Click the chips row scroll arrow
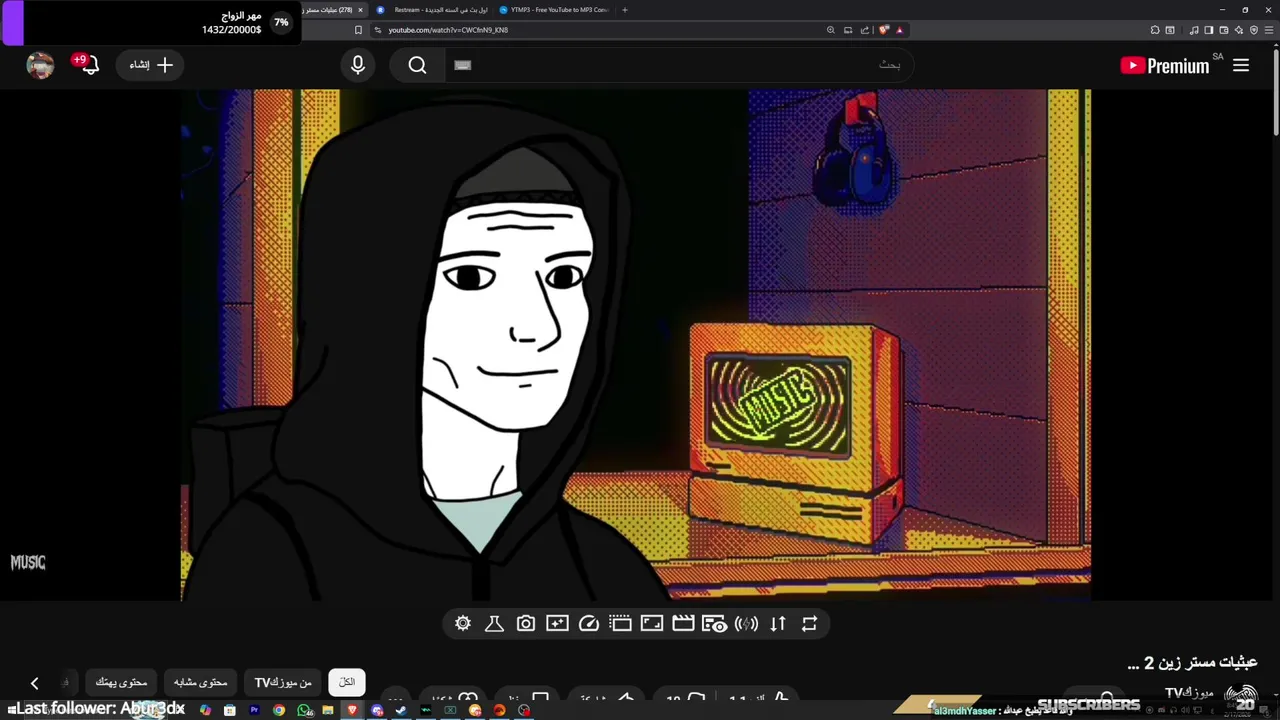The image size is (1280, 720). 34,683
